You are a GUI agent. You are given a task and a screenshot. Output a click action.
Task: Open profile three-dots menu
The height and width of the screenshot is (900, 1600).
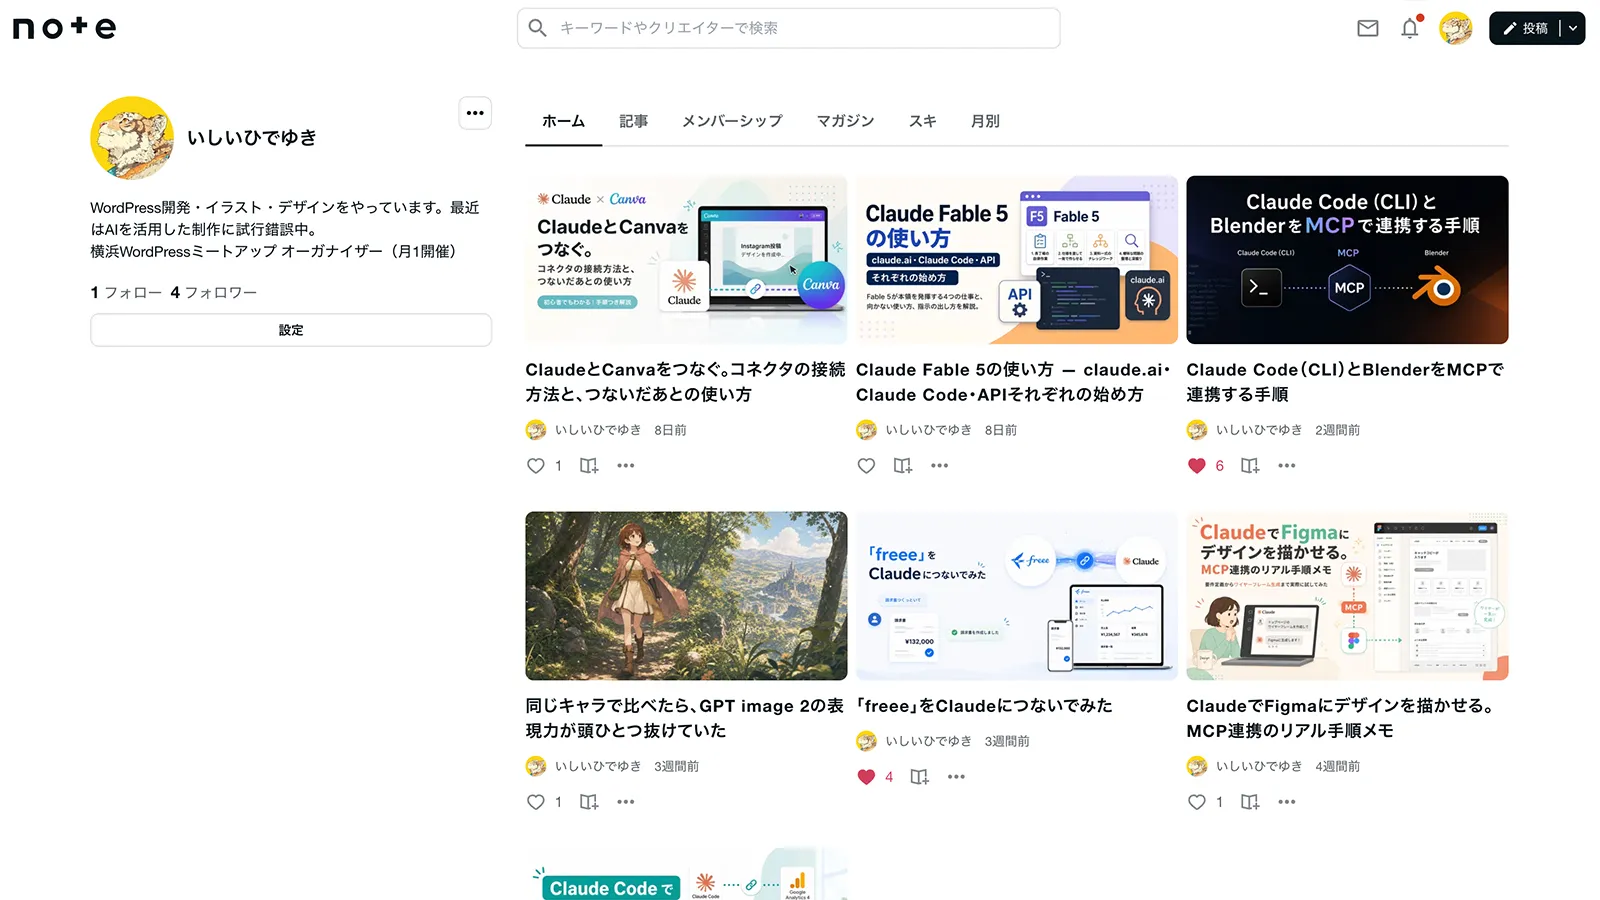coord(475,113)
